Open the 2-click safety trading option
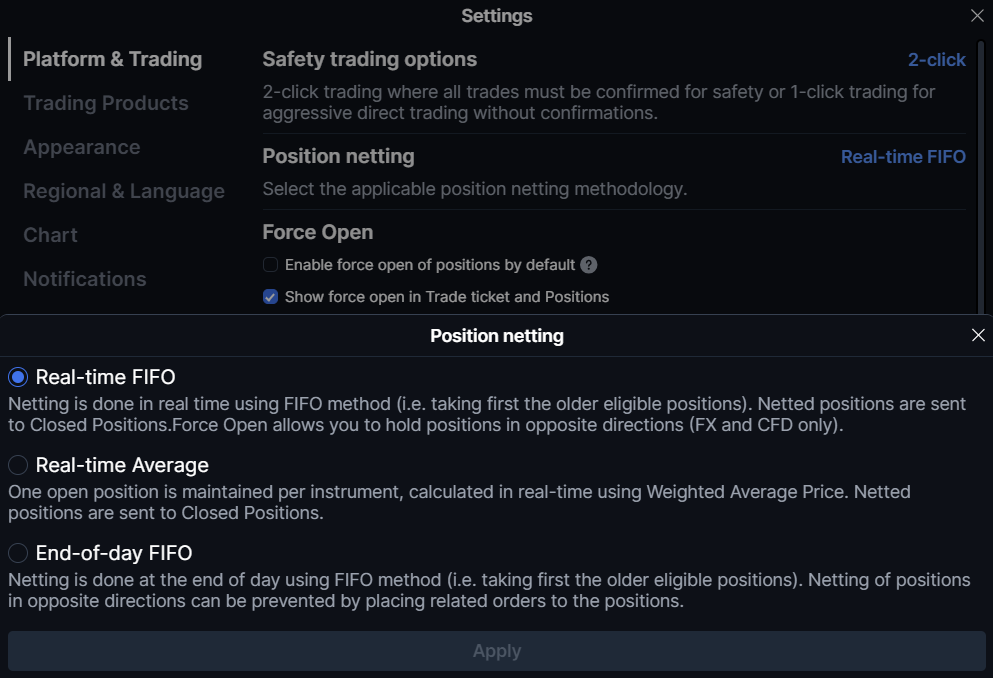The image size is (993, 678). tap(937, 60)
